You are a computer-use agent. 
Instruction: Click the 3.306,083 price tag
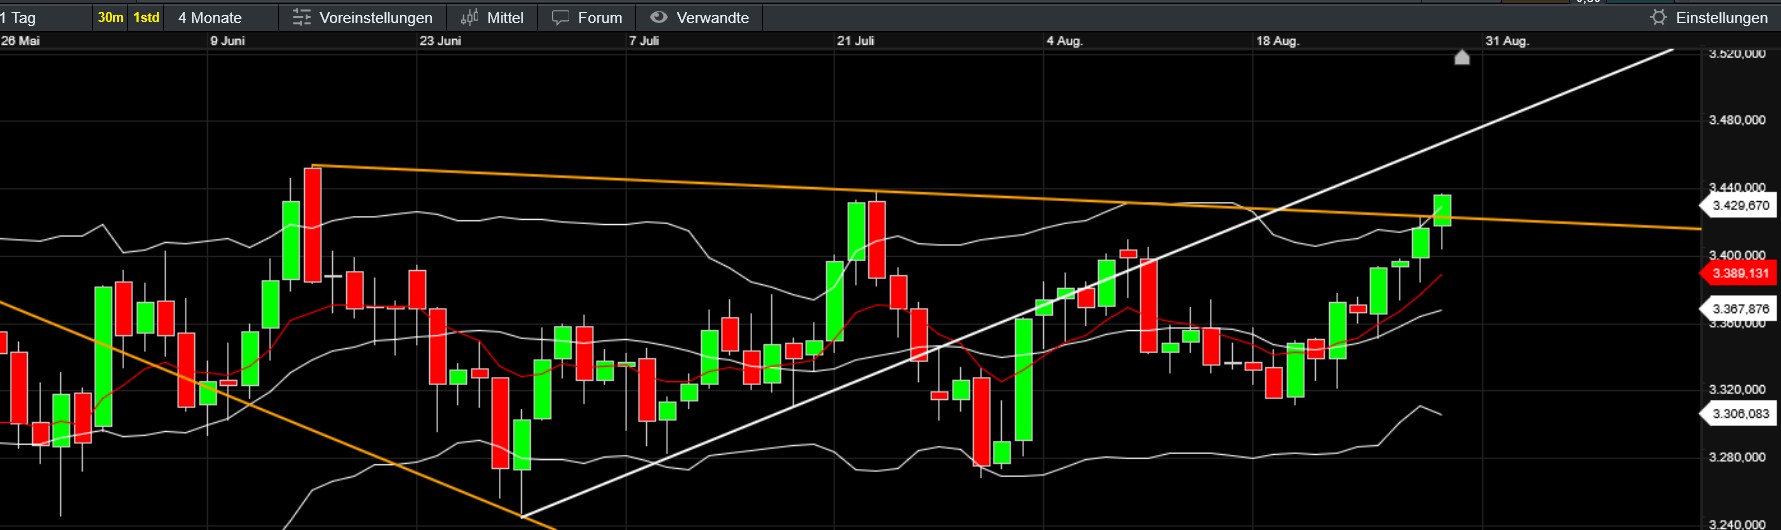coord(1738,413)
